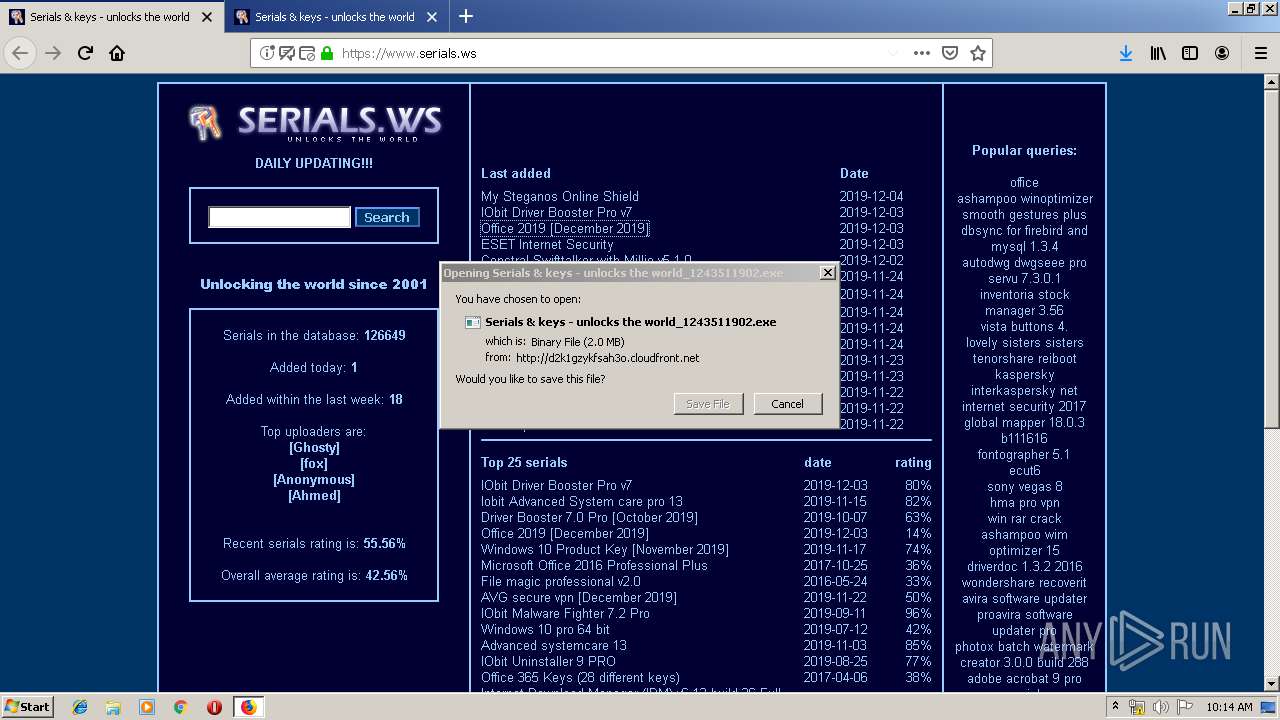This screenshot has width=1280, height=720.
Task: Click the clock showing 10:14 AM
Action: pos(1230,707)
